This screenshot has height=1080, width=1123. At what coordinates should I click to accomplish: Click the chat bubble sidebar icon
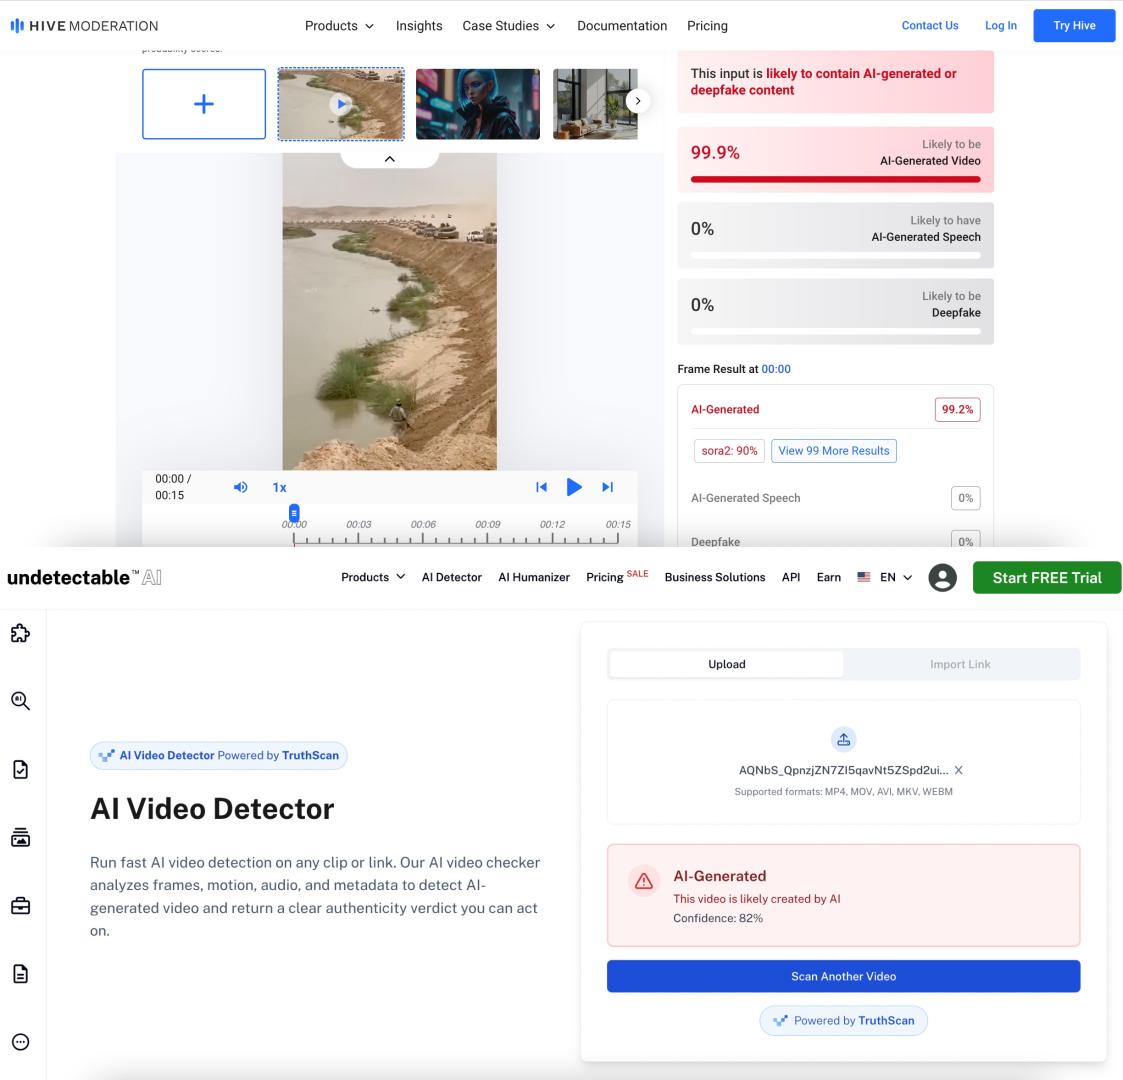[20, 1042]
